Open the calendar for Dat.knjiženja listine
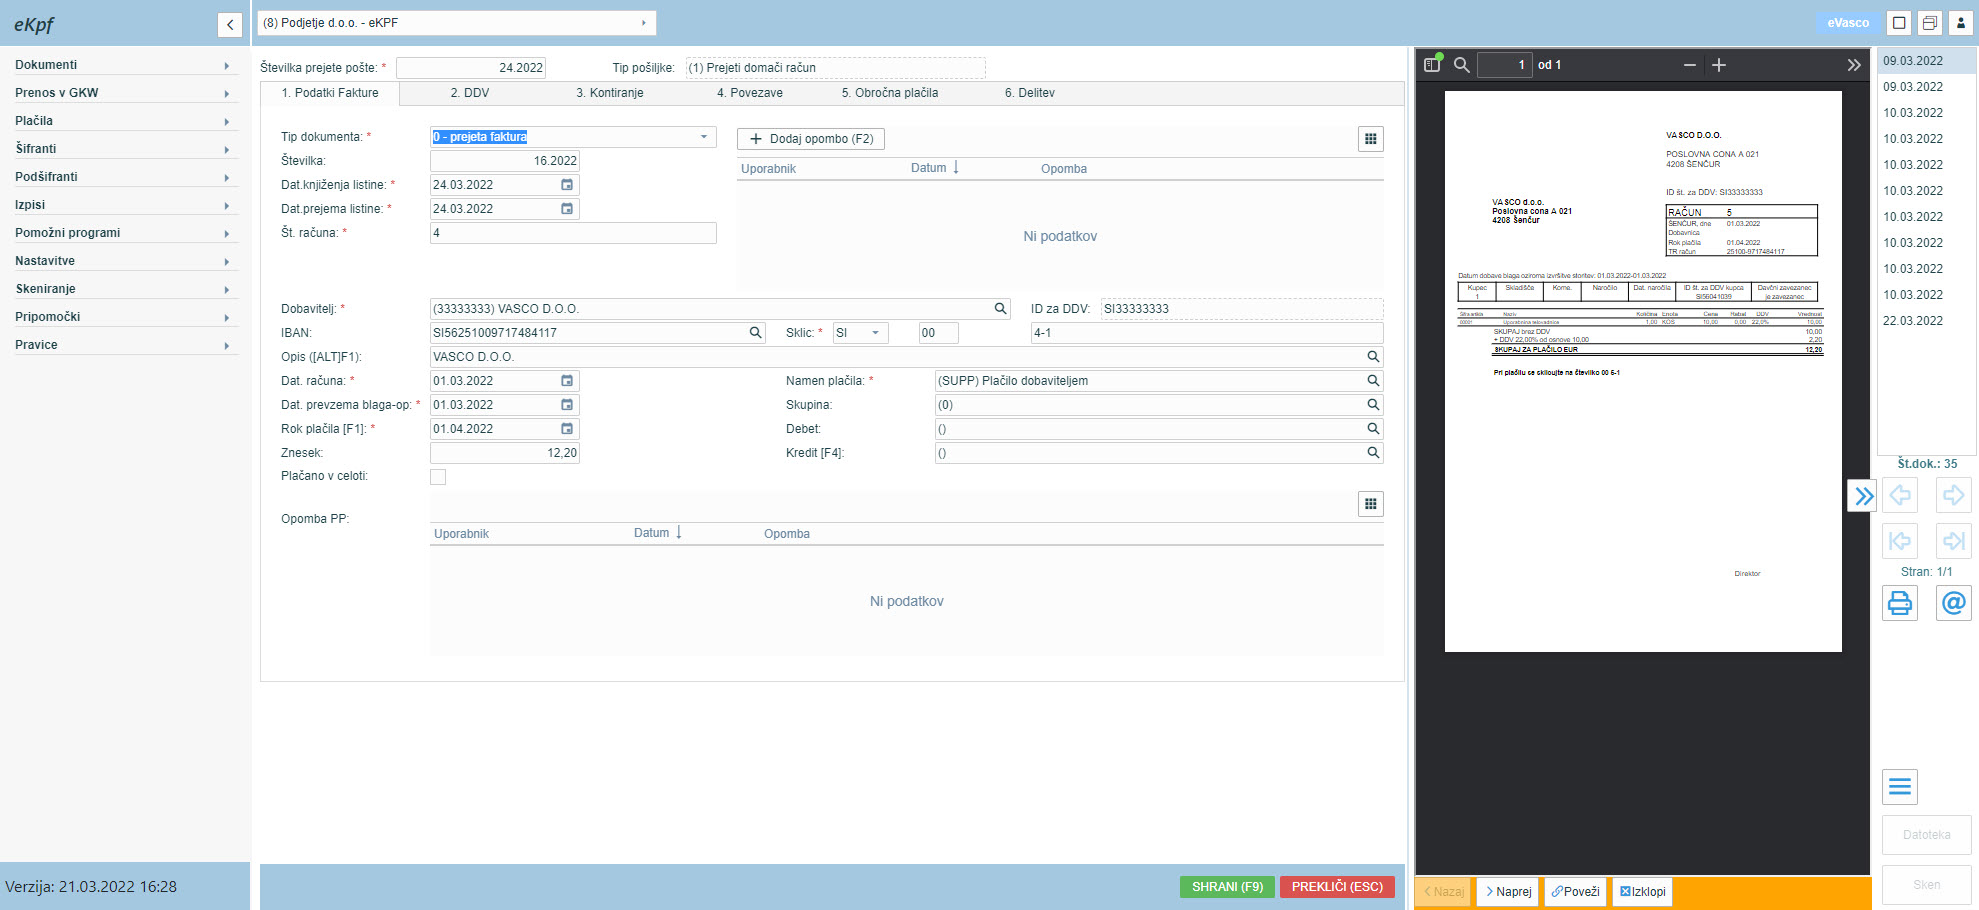 567,185
